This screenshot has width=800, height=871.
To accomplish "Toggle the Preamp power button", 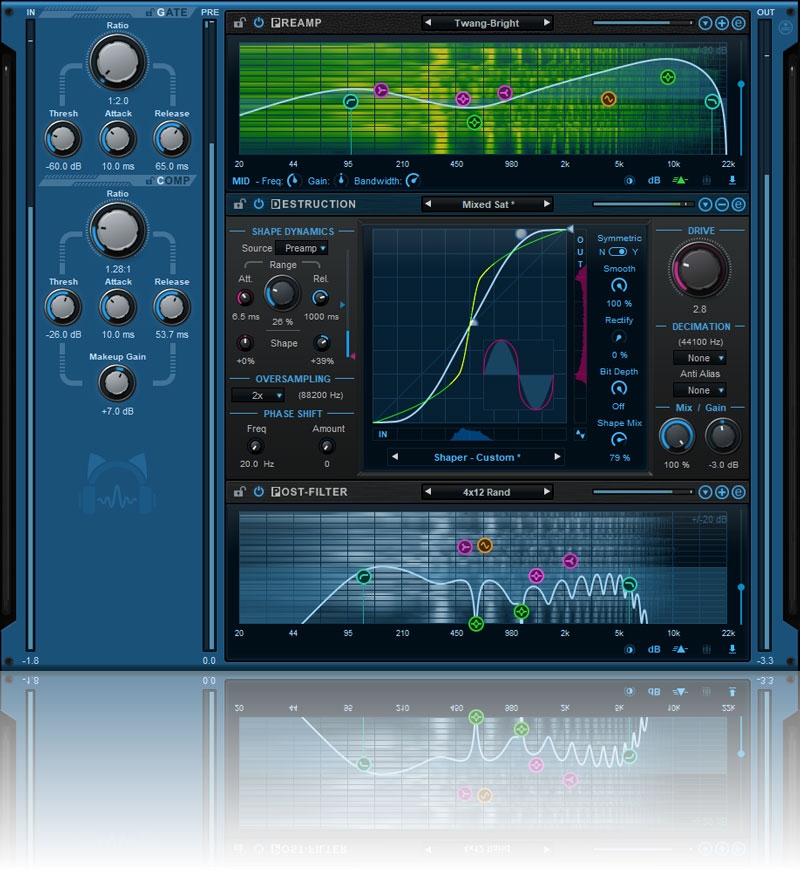I will coord(258,22).
